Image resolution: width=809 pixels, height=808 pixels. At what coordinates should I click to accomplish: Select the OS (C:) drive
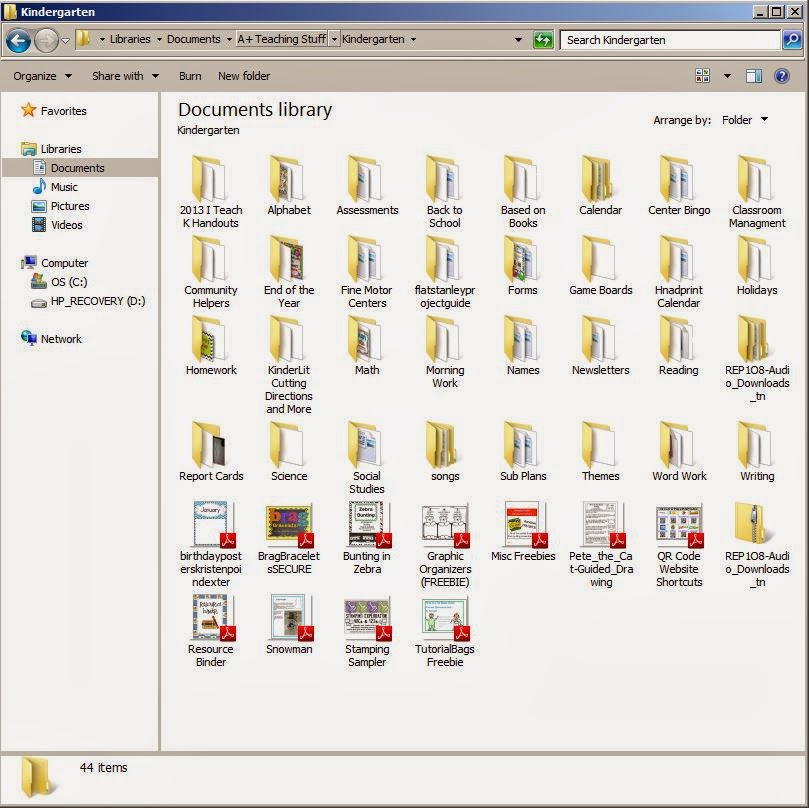(x=70, y=281)
